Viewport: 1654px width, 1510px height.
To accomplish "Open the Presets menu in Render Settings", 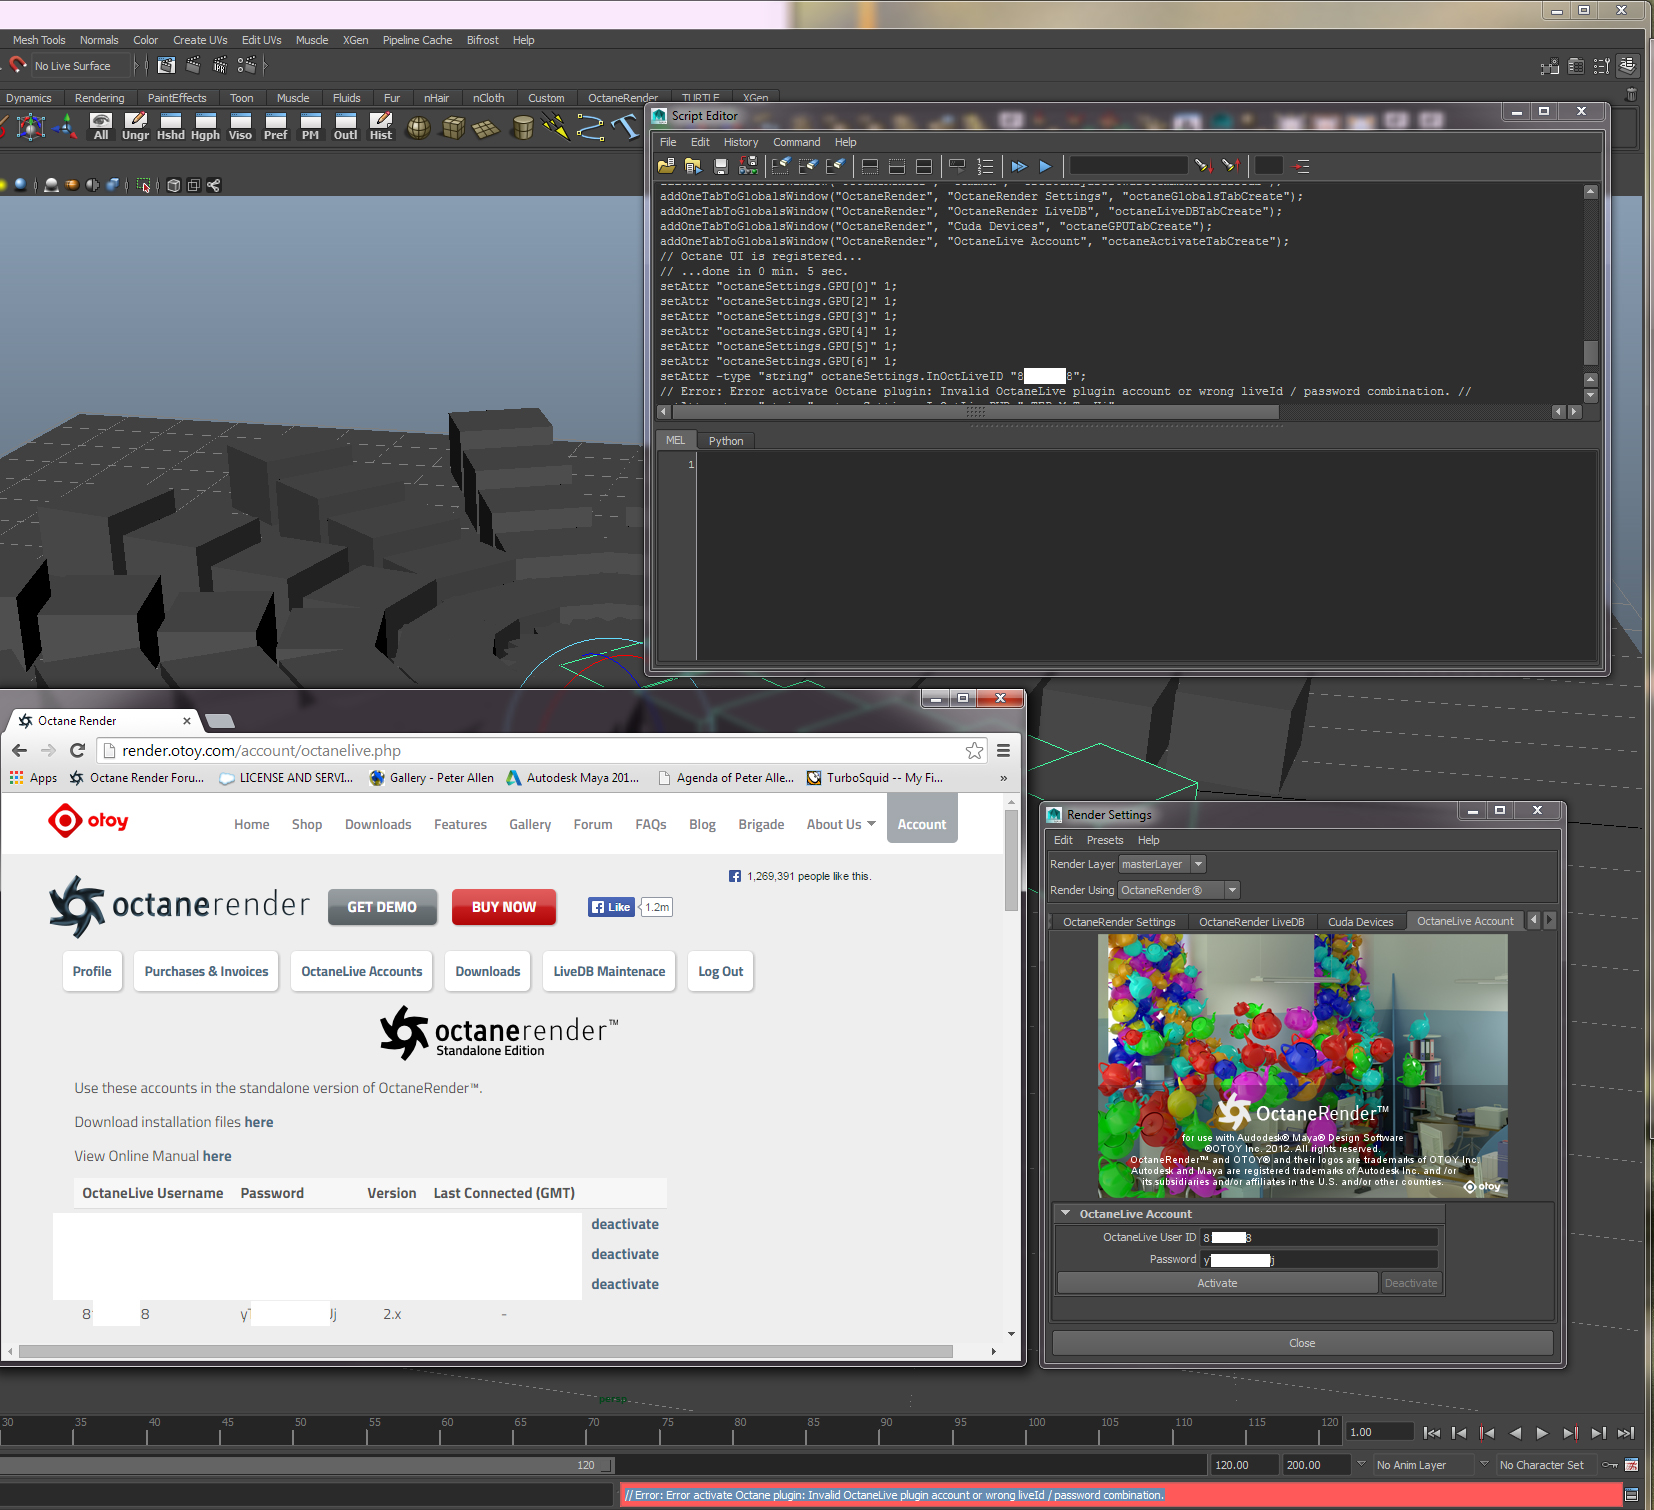I will (x=1105, y=840).
